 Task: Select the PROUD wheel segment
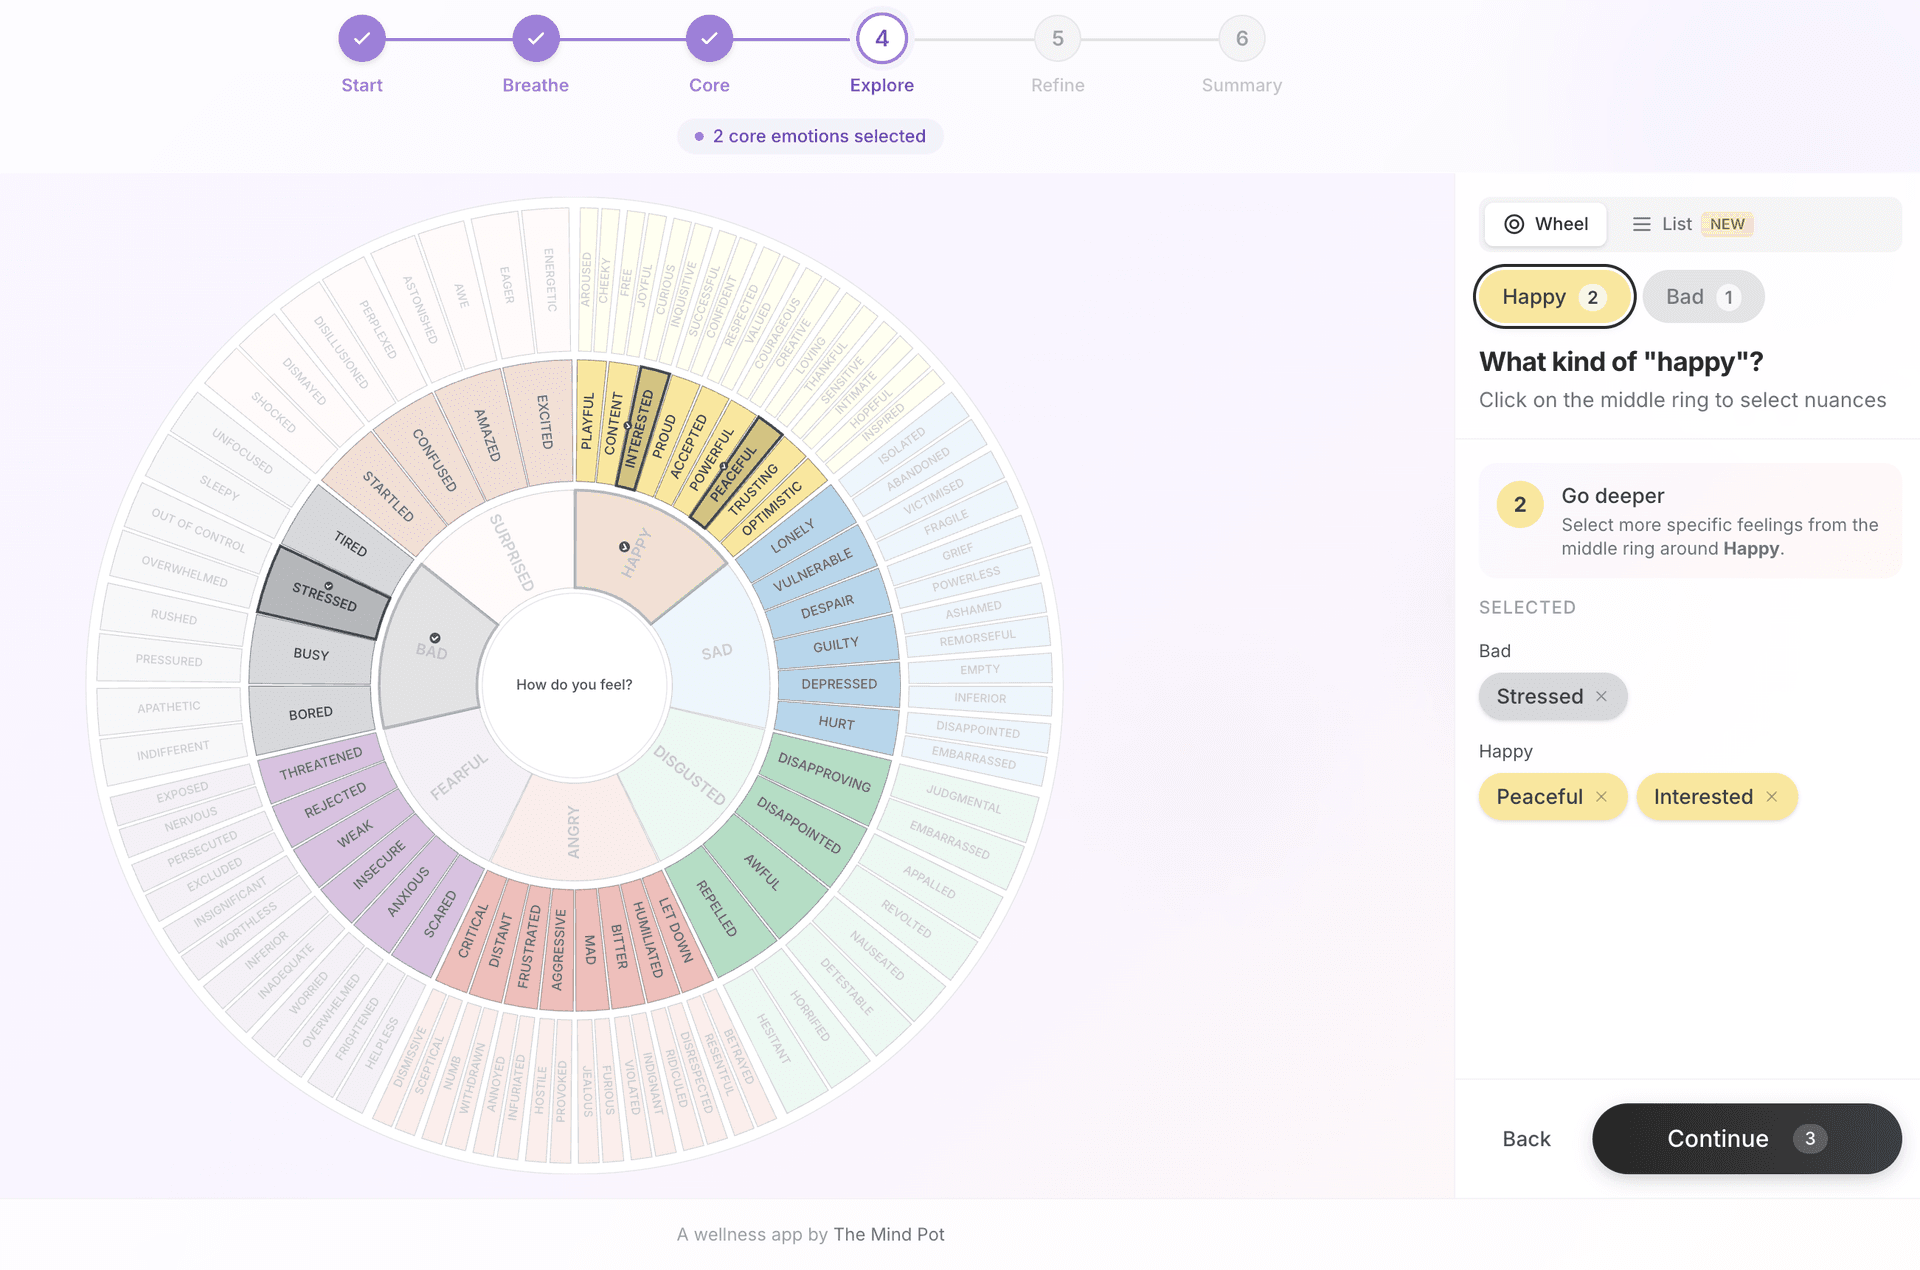[664, 435]
